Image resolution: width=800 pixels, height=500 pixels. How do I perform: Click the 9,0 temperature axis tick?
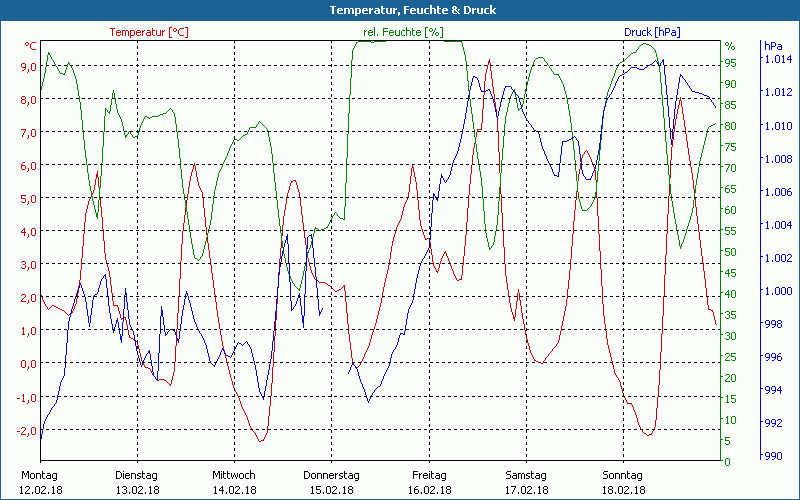pyautogui.click(x=28, y=67)
